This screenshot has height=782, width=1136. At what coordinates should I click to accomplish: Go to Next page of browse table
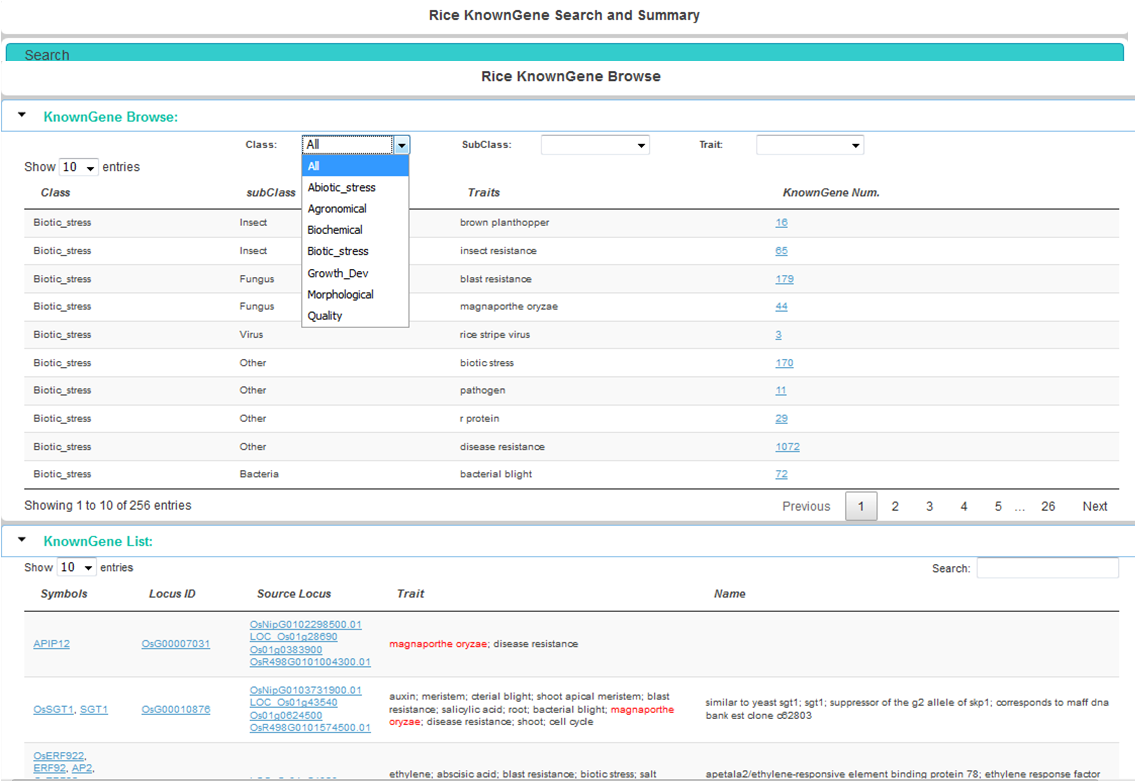[x=1095, y=507]
